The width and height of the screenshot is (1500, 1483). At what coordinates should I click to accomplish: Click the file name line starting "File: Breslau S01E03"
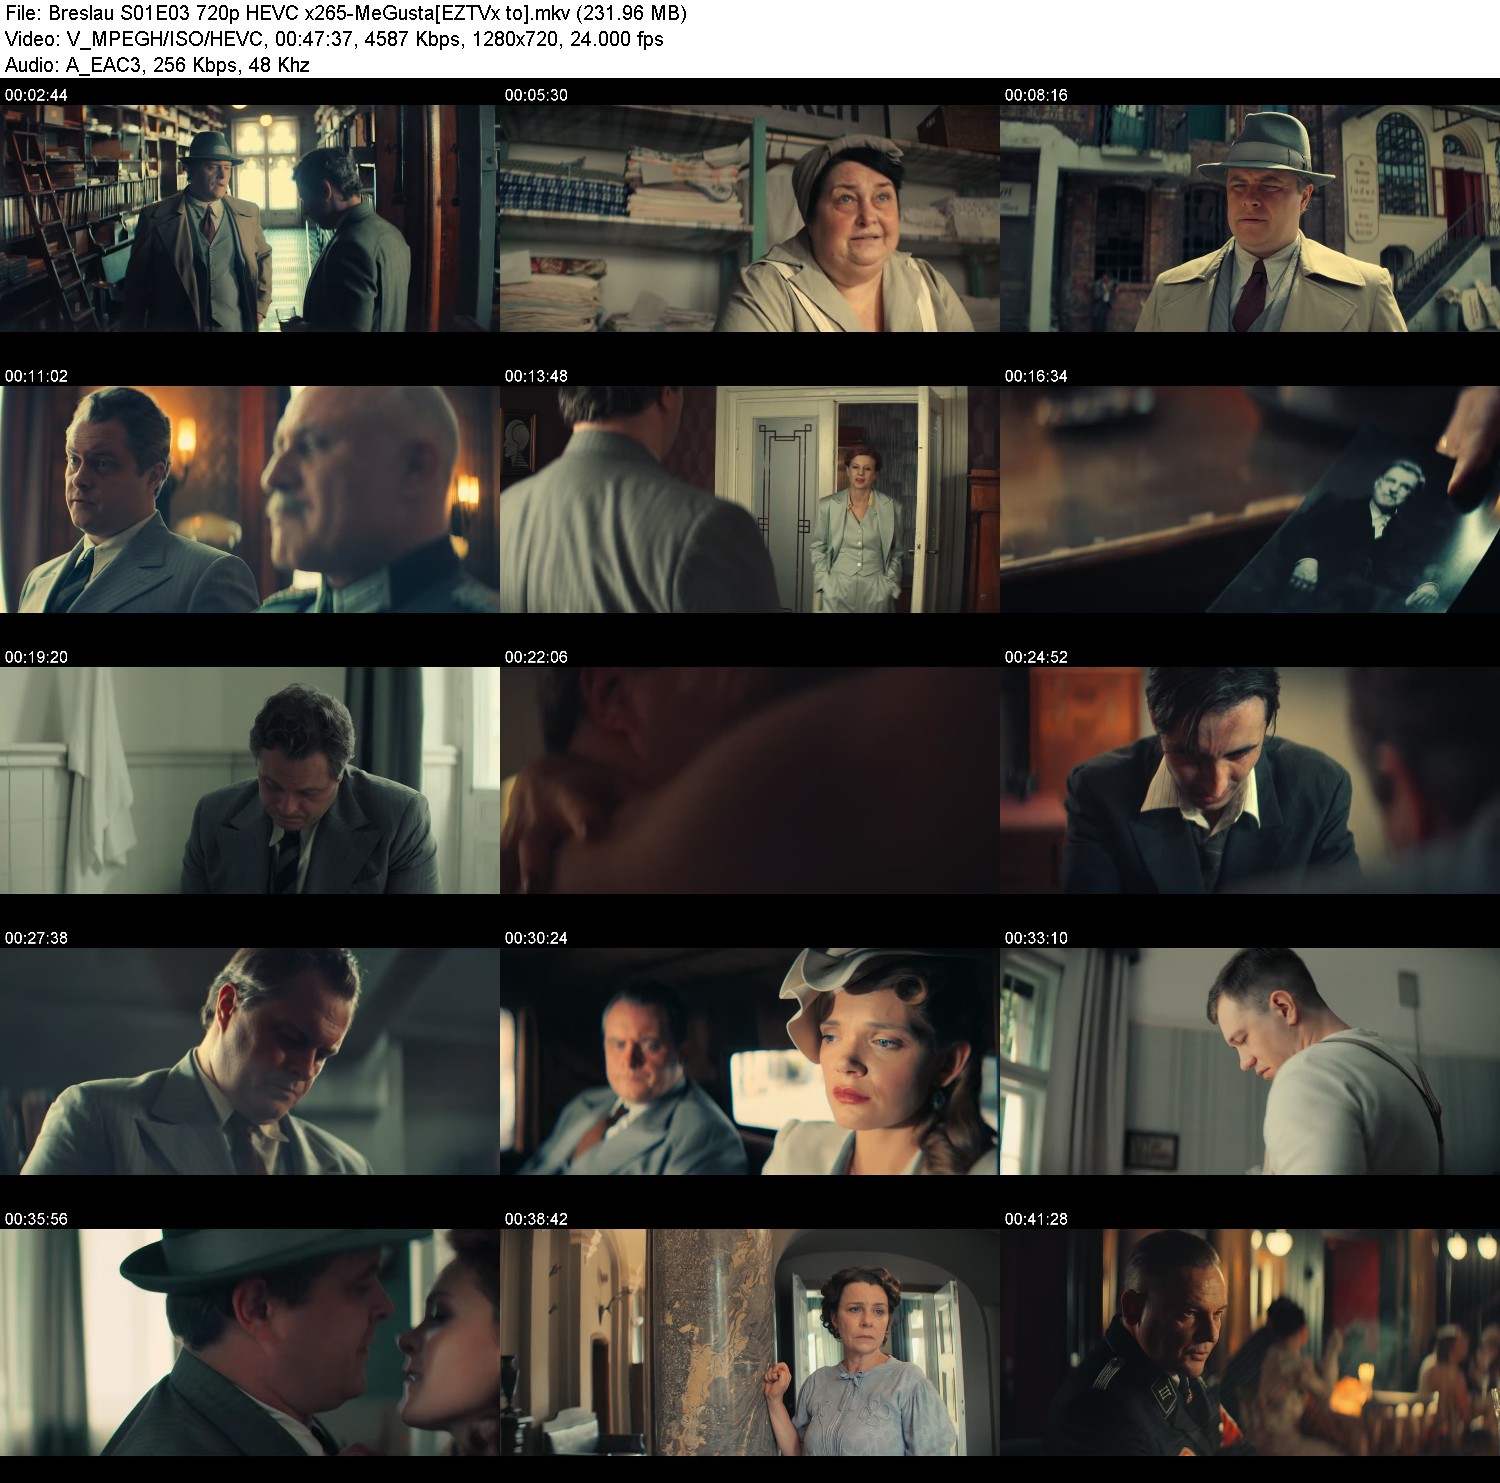(x=346, y=13)
